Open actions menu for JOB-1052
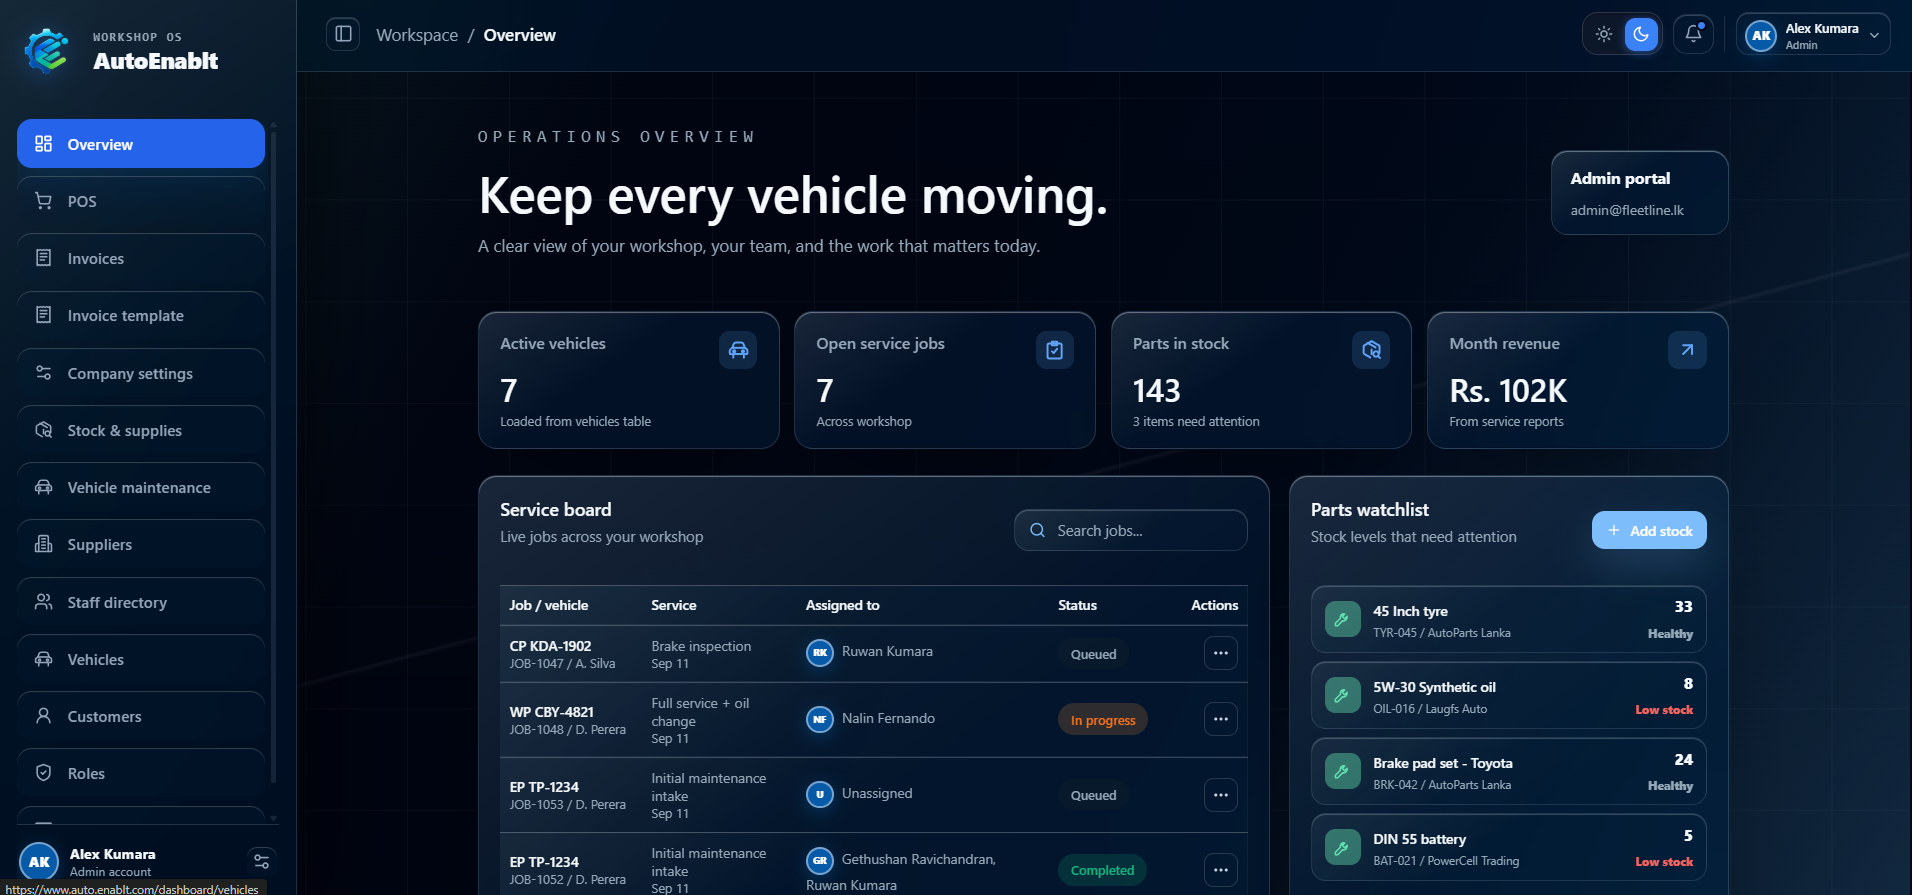 point(1221,870)
